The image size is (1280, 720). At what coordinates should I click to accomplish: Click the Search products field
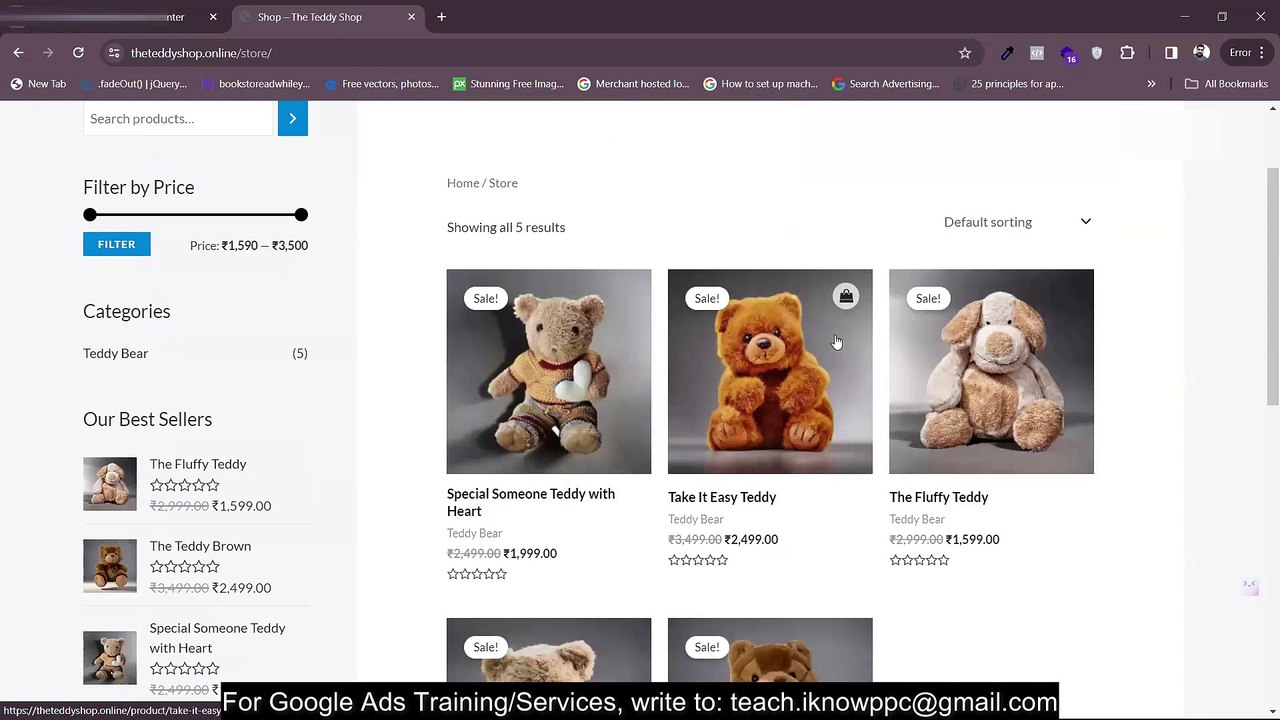tap(178, 118)
